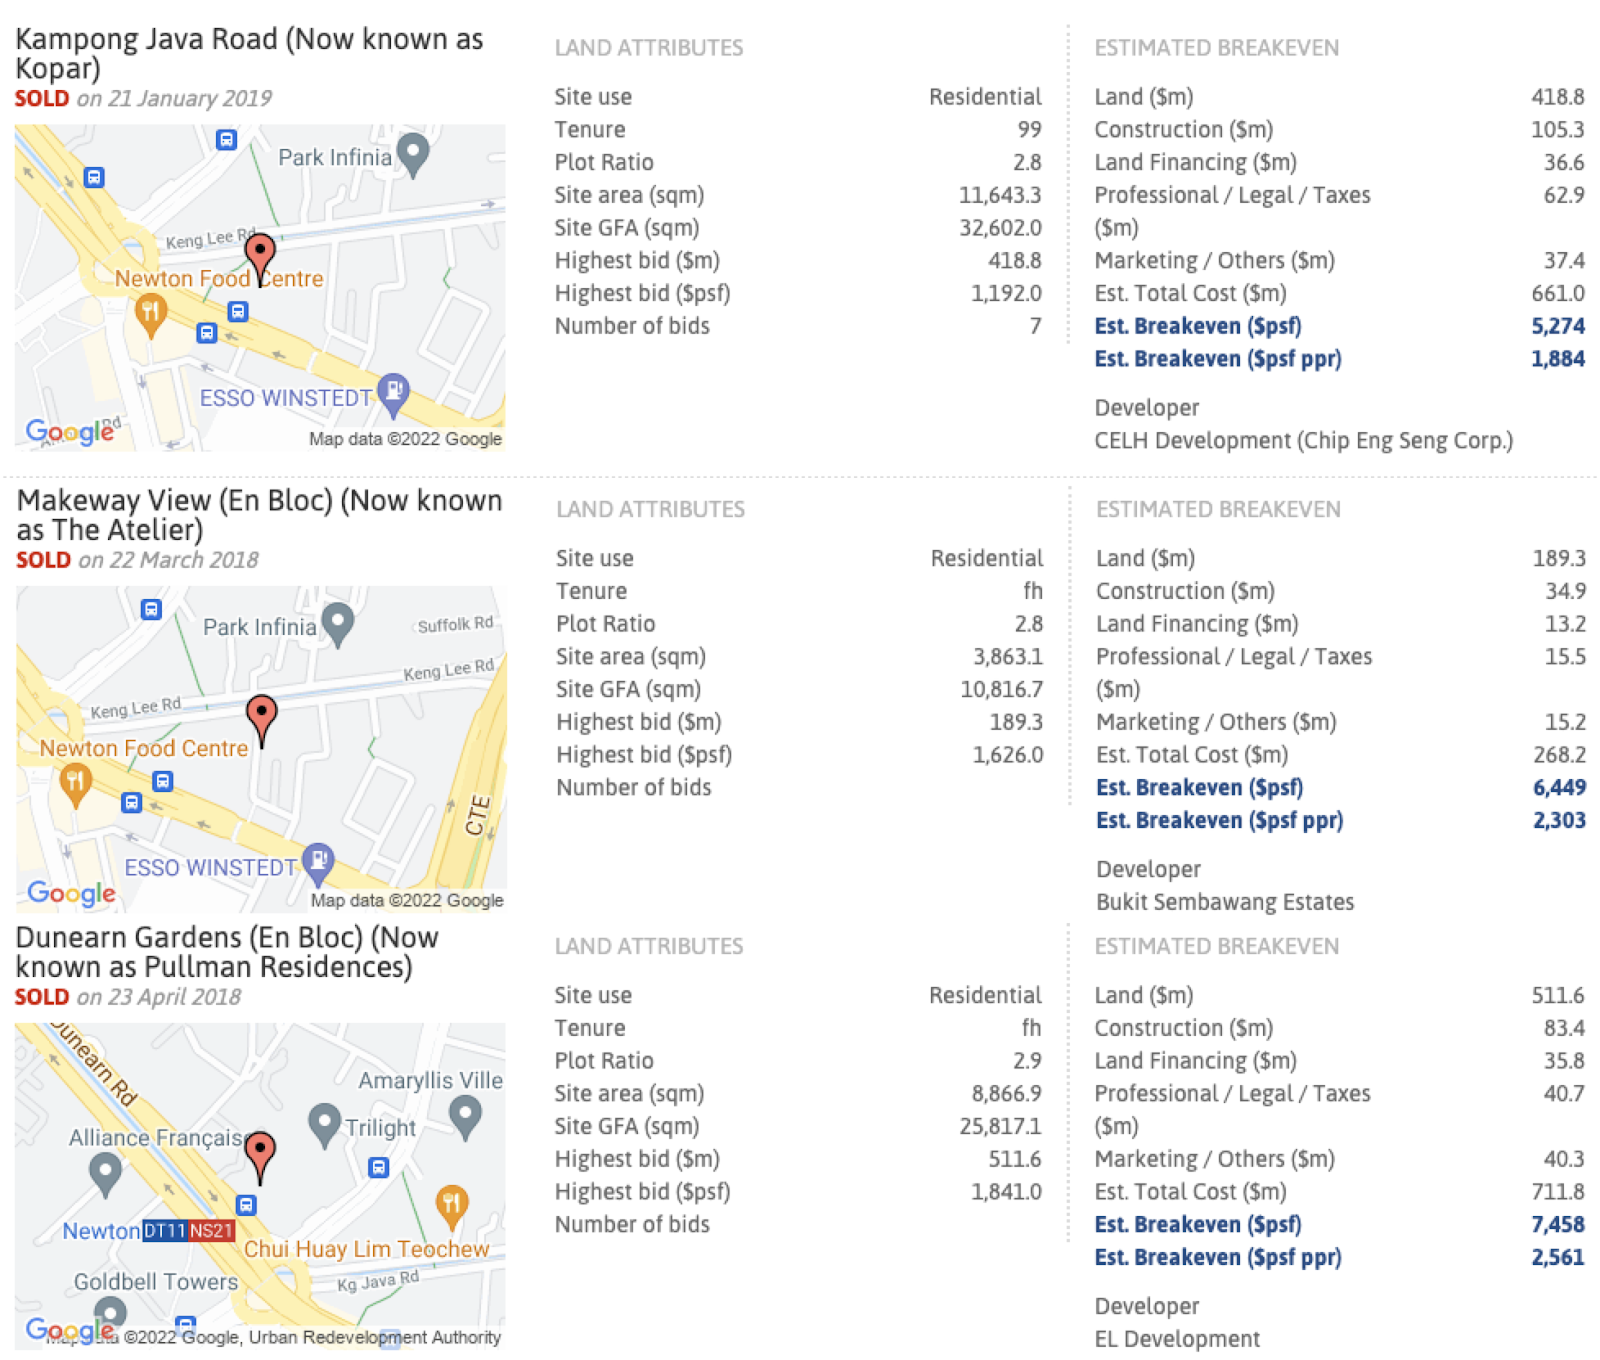
Task: Select Est. Breakeven ($psf ppr) value 1,884
Action: 1557,358
